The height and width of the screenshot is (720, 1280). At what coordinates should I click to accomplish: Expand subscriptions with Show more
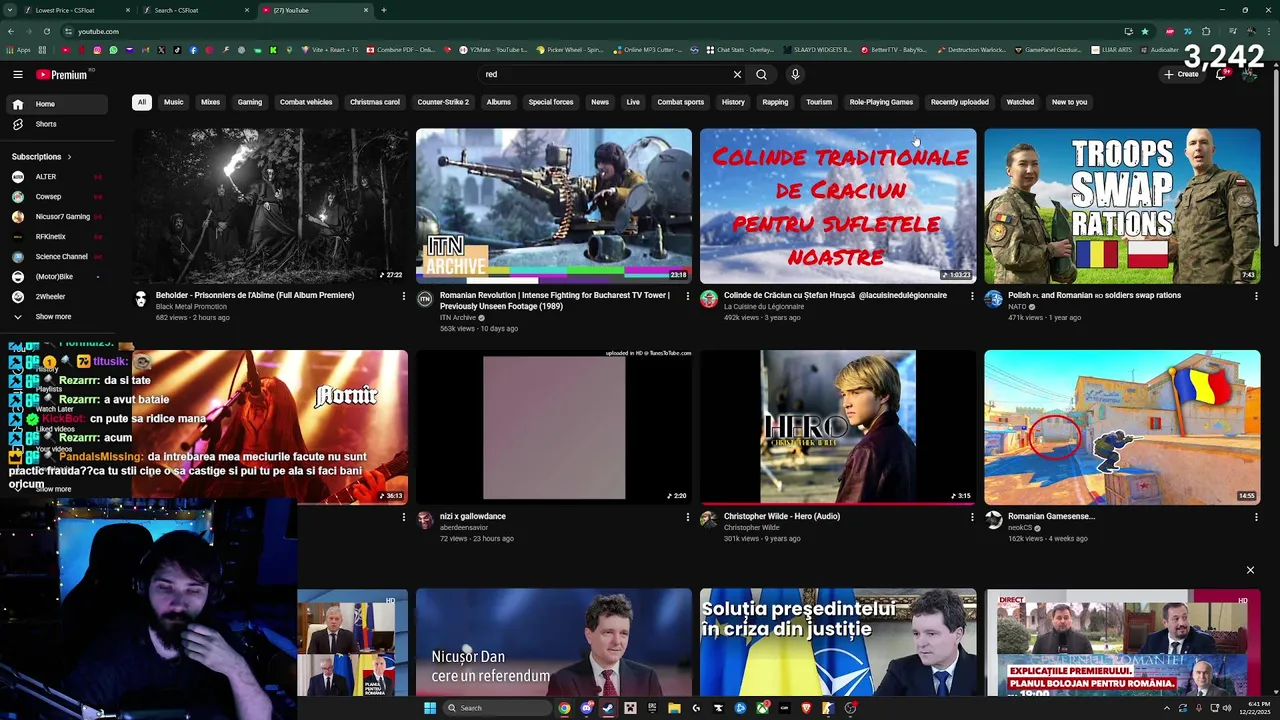pos(55,317)
